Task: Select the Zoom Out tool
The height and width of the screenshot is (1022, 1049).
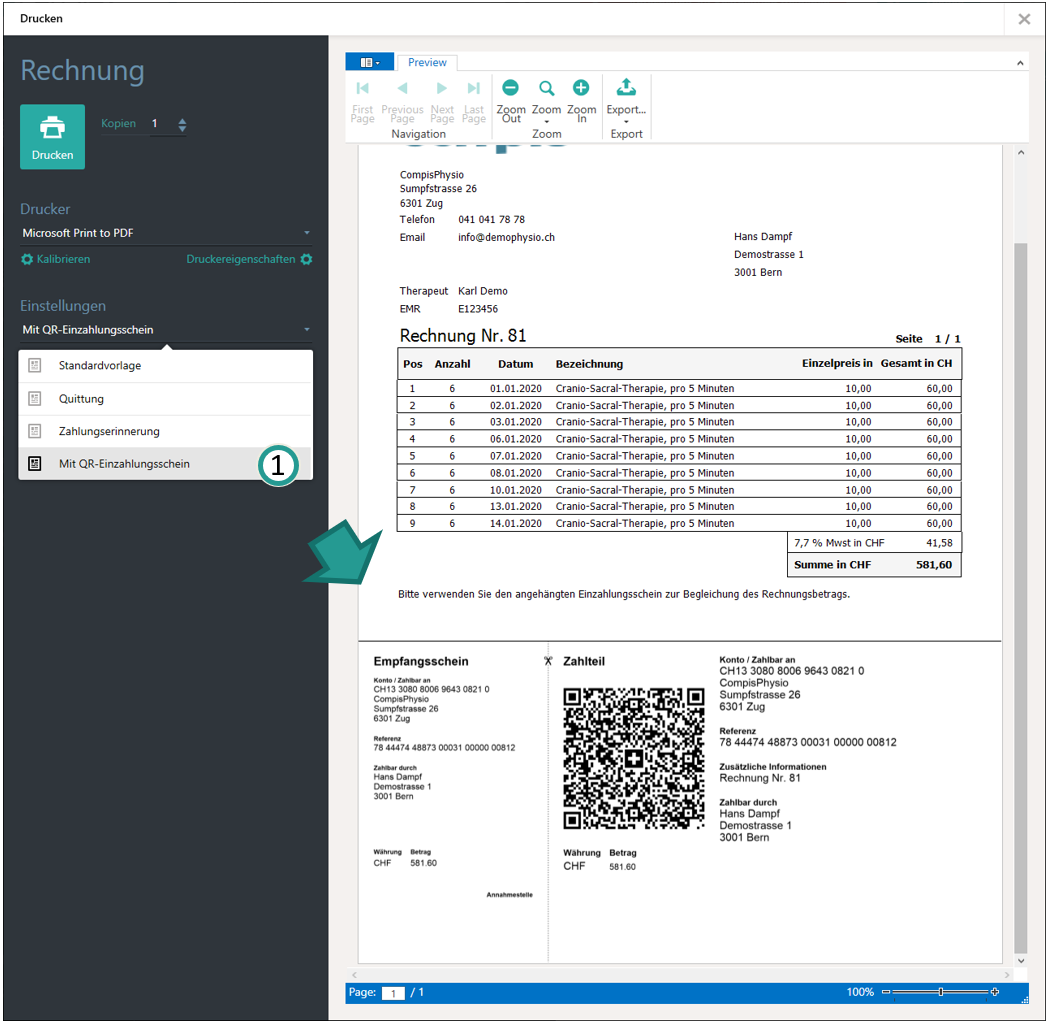Action: (510, 100)
